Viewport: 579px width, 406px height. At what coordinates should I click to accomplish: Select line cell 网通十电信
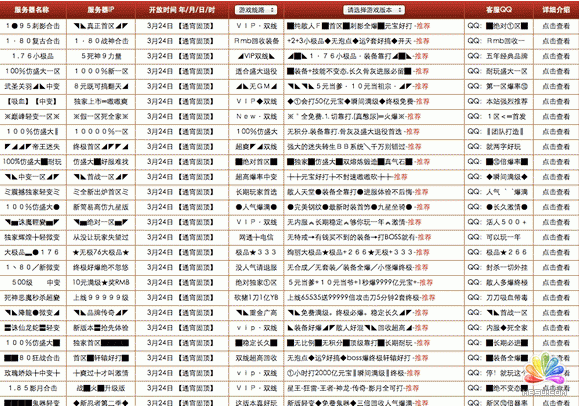[256, 237]
